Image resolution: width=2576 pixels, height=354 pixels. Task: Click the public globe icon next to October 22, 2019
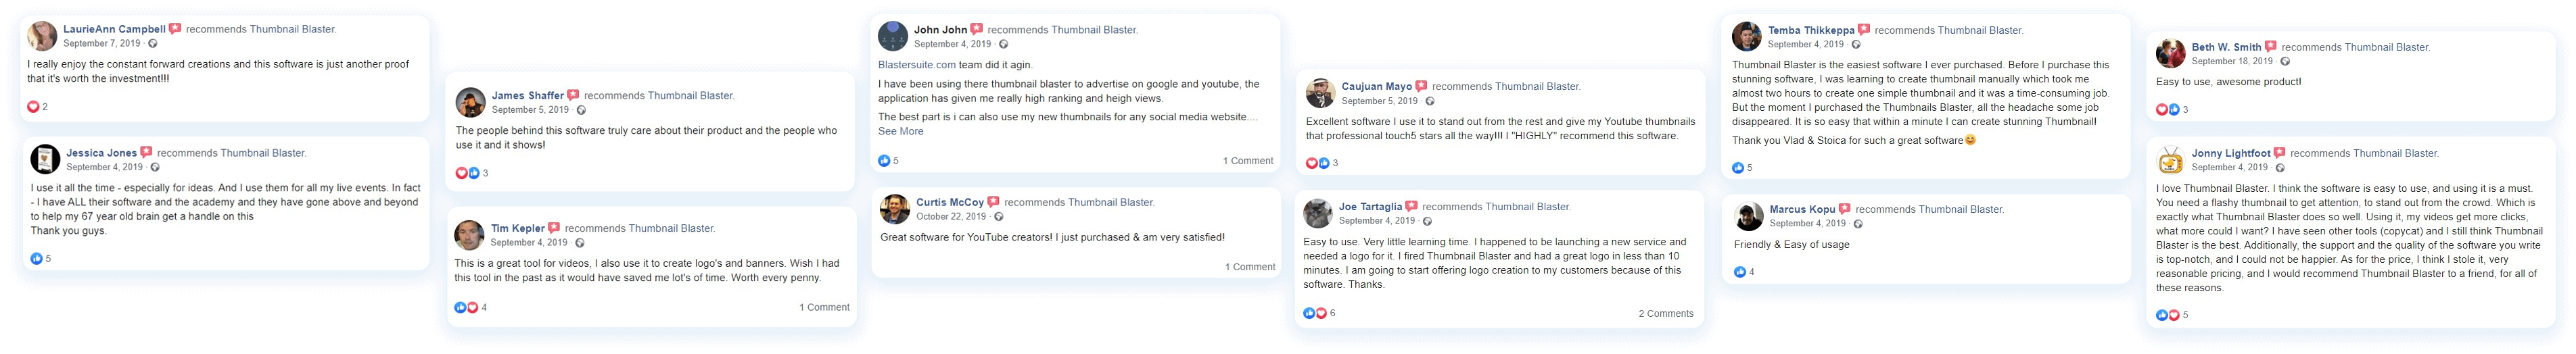pos(998,217)
